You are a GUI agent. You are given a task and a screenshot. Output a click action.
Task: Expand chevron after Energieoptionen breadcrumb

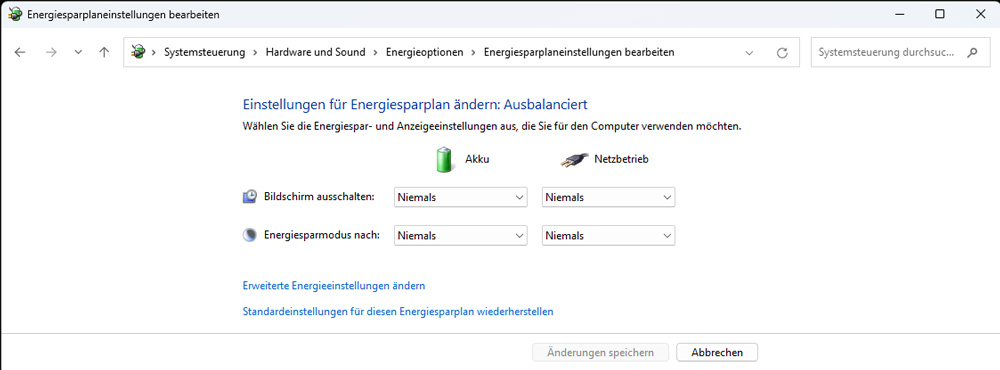[x=473, y=52]
